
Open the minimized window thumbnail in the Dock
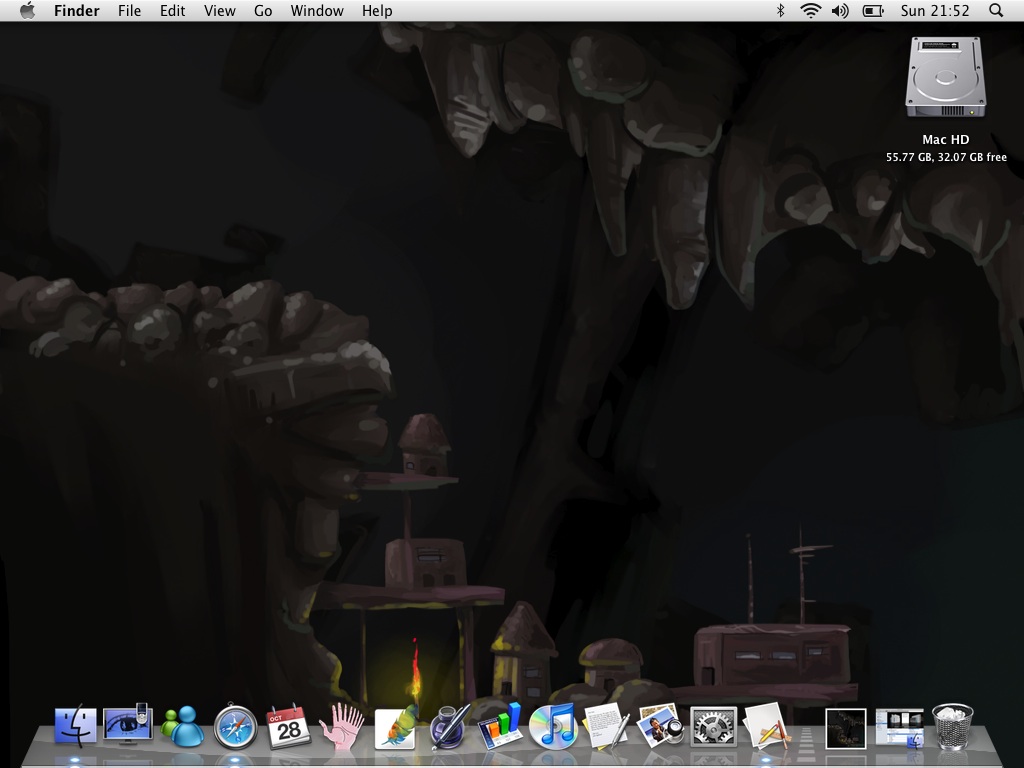(x=899, y=728)
